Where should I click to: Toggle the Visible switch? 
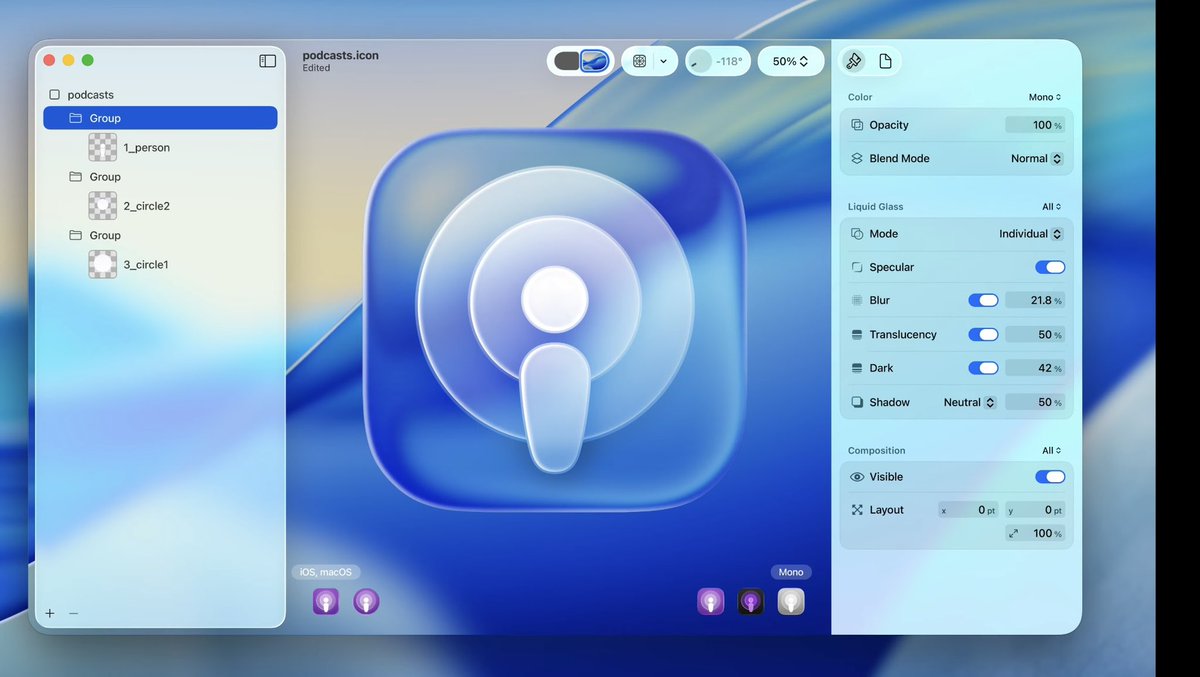click(x=1050, y=477)
